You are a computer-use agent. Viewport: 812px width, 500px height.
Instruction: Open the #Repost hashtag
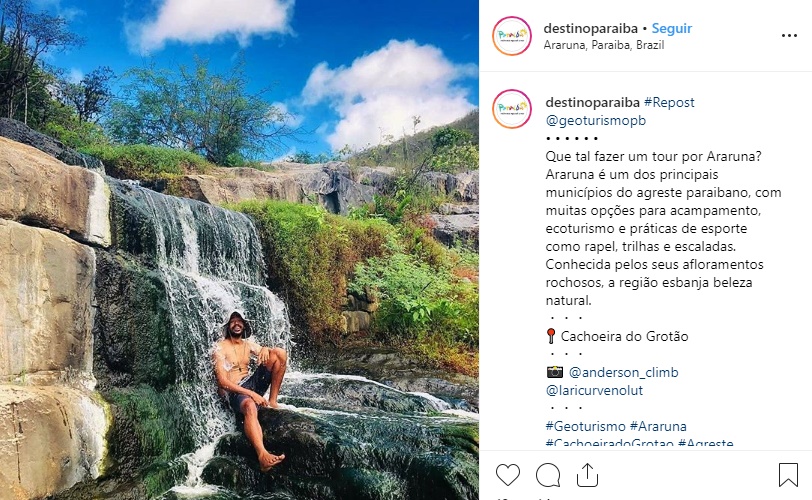[669, 102]
